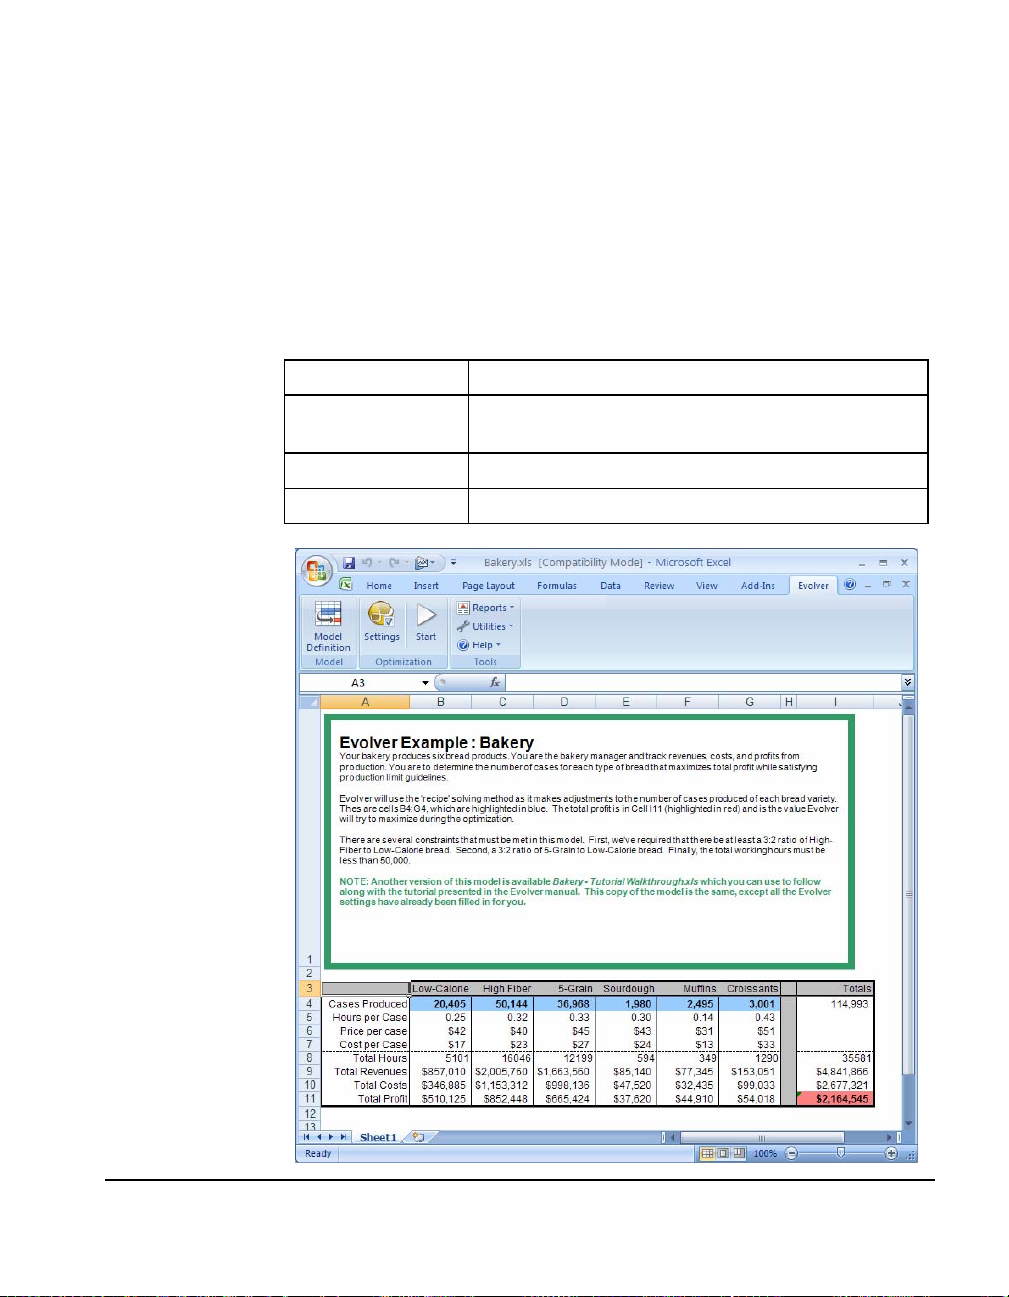
Task: Expand the formula bar
Action: [x=907, y=683]
